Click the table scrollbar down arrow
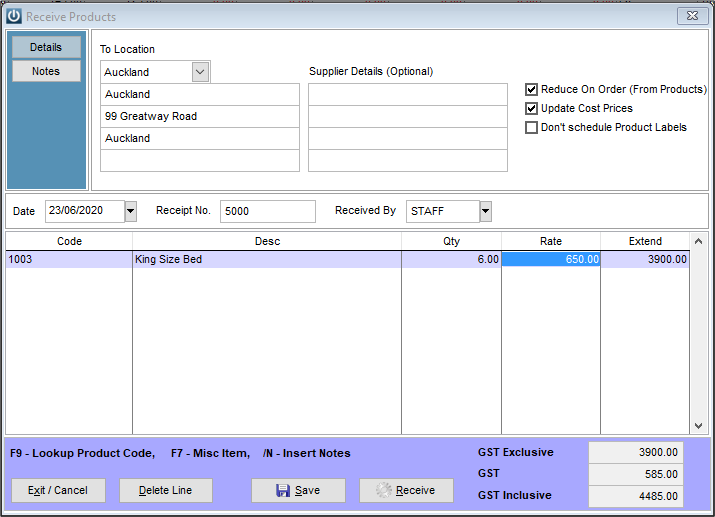The width and height of the screenshot is (715, 517). pos(698,426)
